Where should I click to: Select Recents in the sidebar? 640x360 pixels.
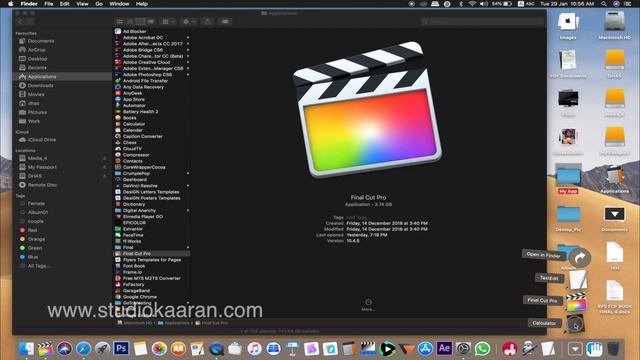pyautogui.click(x=37, y=68)
